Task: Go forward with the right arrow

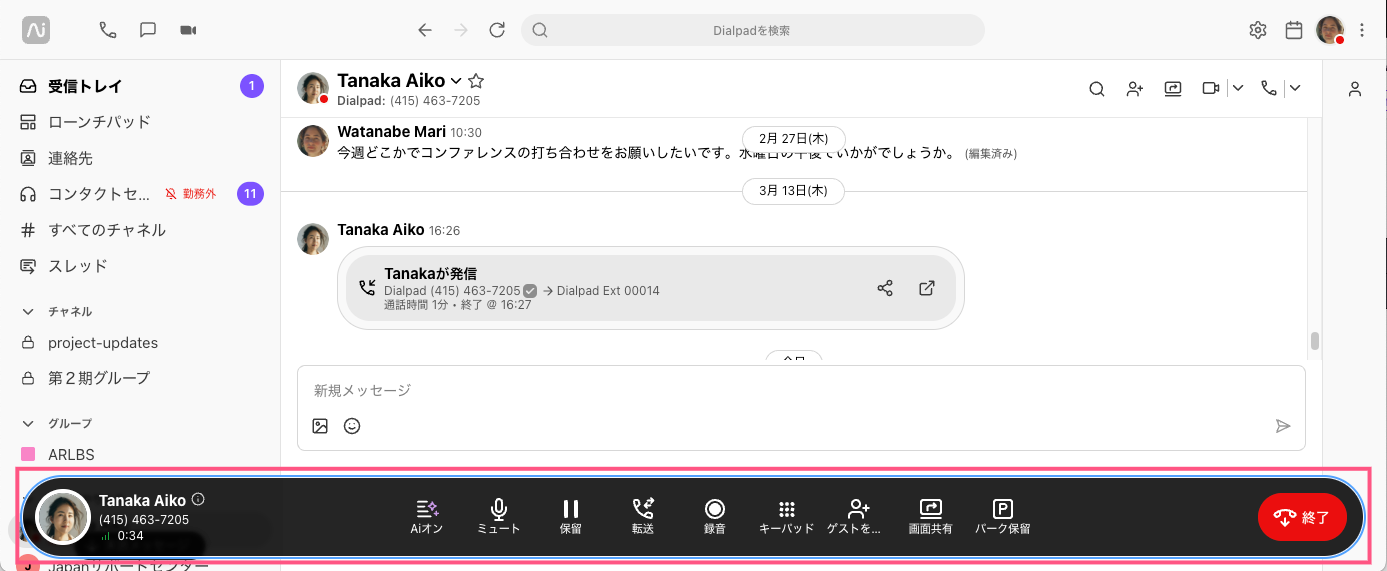Action: click(461, 30)
